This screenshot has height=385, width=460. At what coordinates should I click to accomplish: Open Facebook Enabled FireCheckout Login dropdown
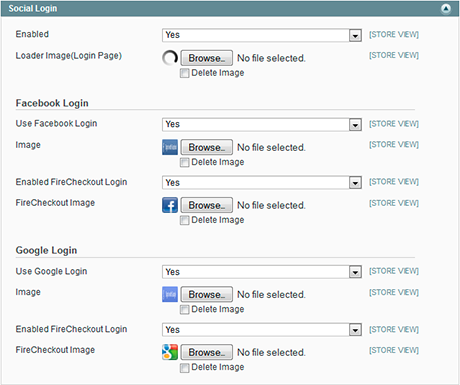[x=262, y=183]
